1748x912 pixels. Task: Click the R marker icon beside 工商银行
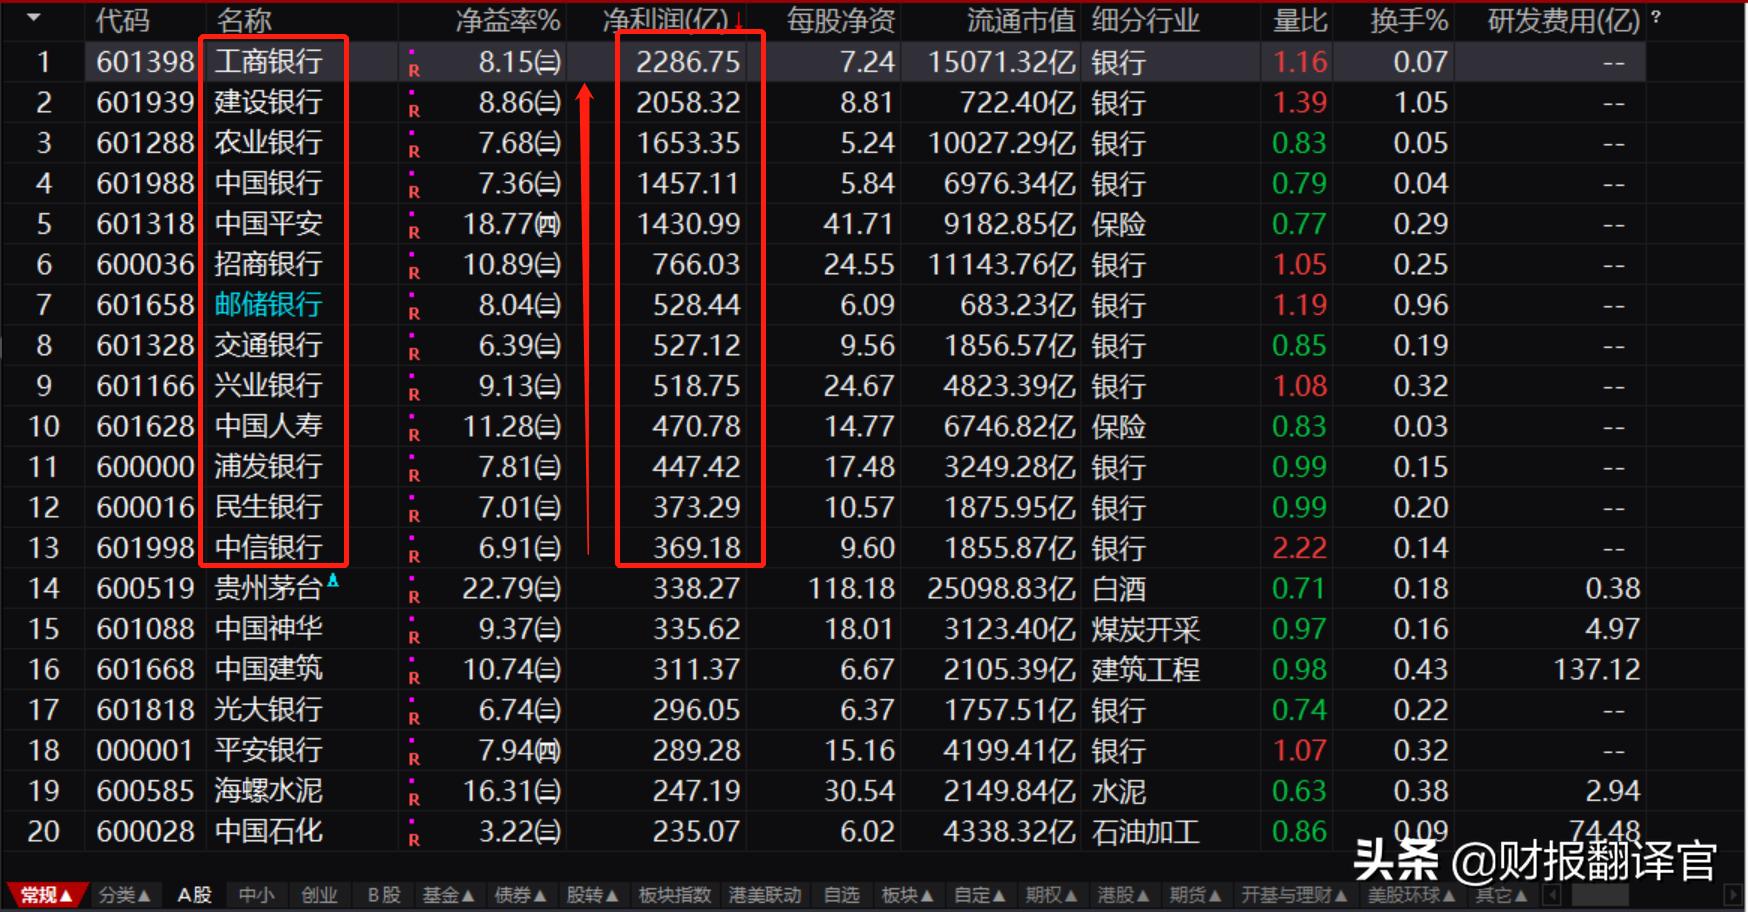pos(413,68)
